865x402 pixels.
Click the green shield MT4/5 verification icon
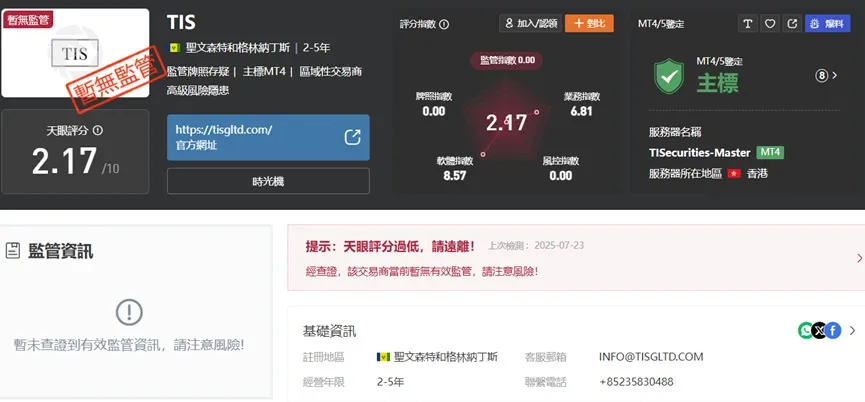point(669,77)
